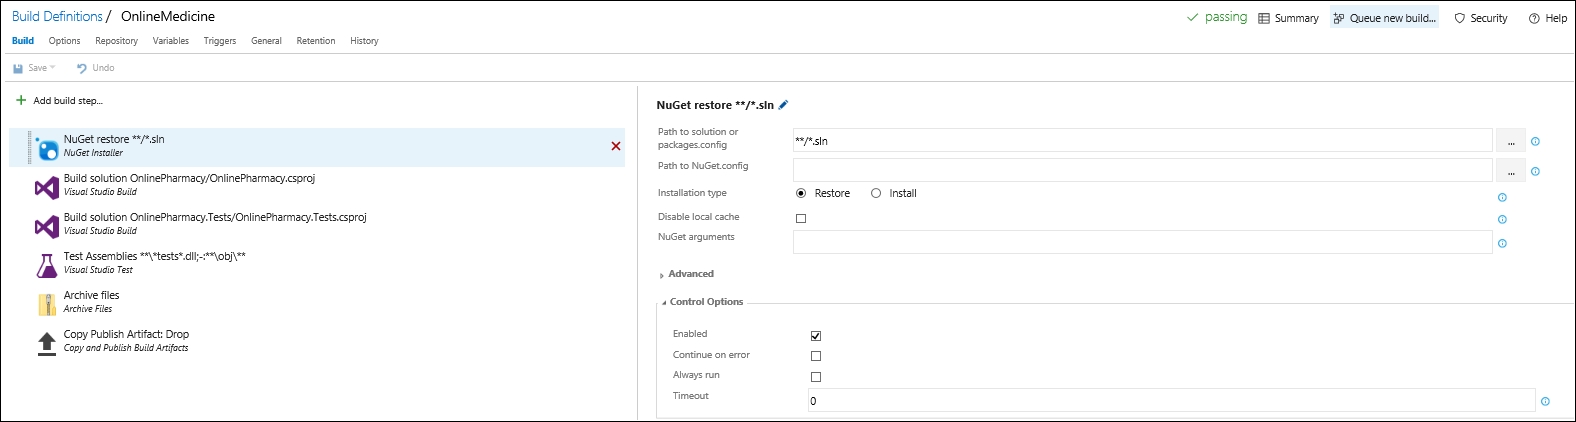Open the History tab

click(x=364, y=41)
